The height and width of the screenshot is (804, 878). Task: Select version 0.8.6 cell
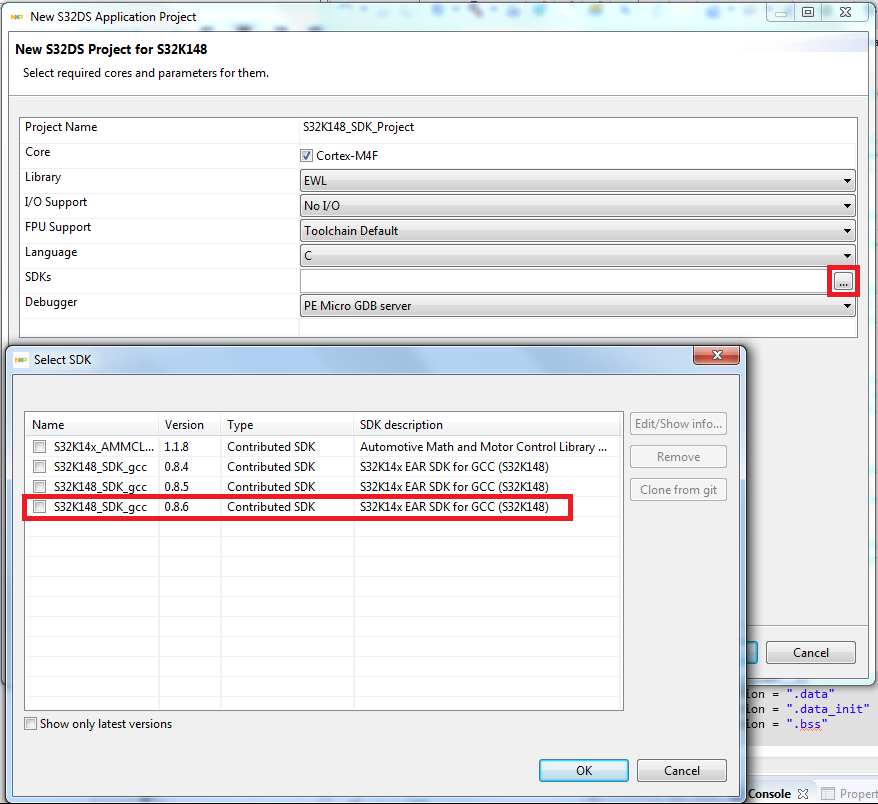click(176, 507)
